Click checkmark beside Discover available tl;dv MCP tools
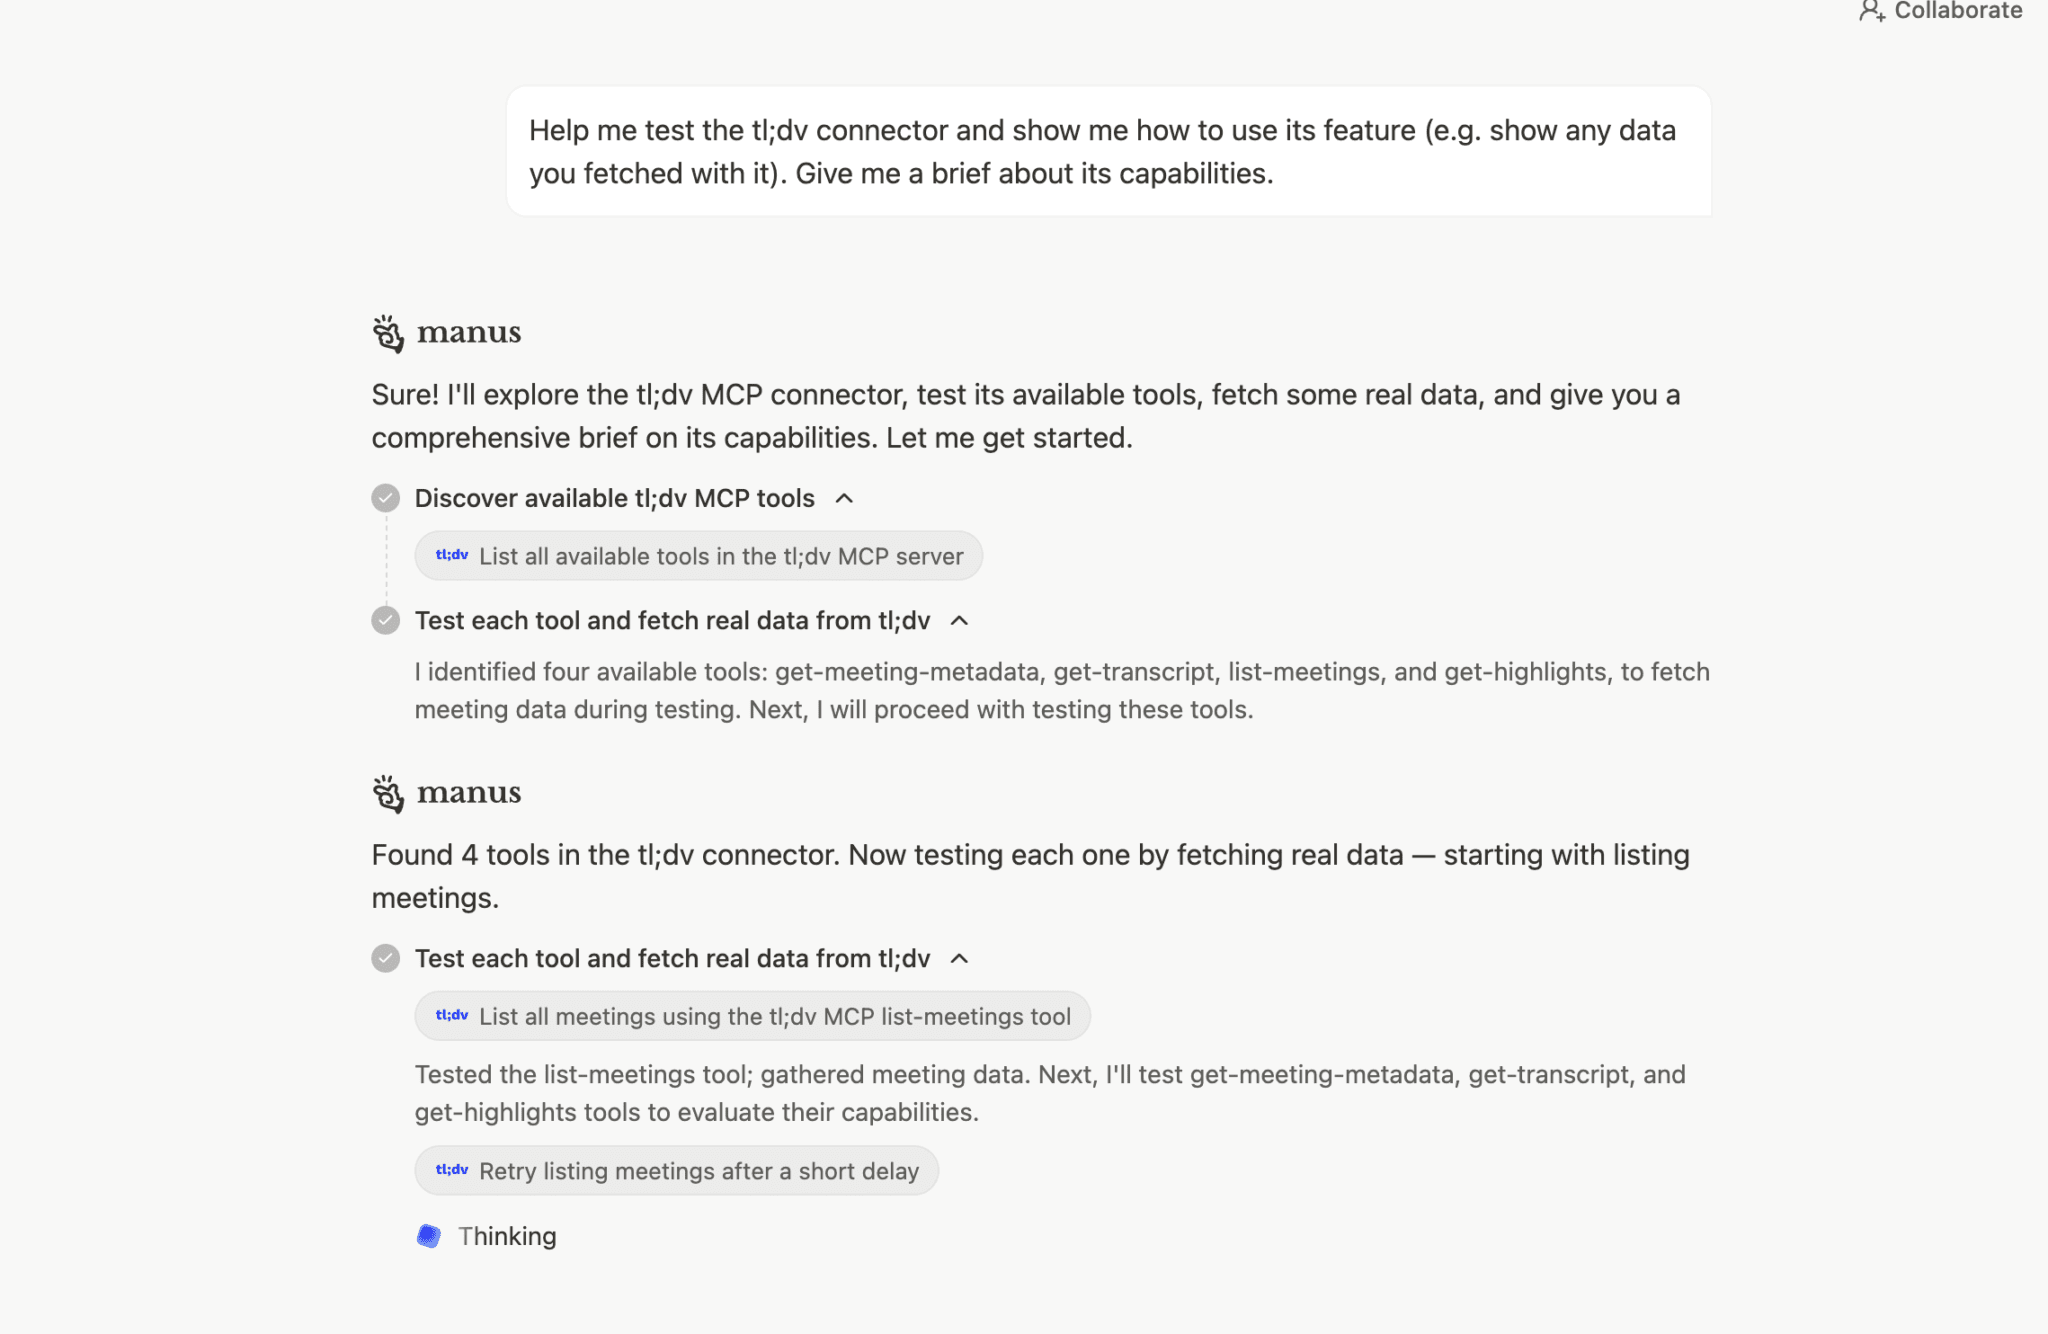Screen dimensions: 2048x1334 tap(385, 498)
